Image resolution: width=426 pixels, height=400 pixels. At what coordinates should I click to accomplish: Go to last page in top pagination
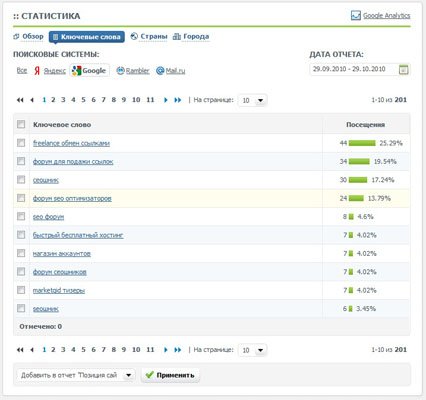[x=178, y=100]
